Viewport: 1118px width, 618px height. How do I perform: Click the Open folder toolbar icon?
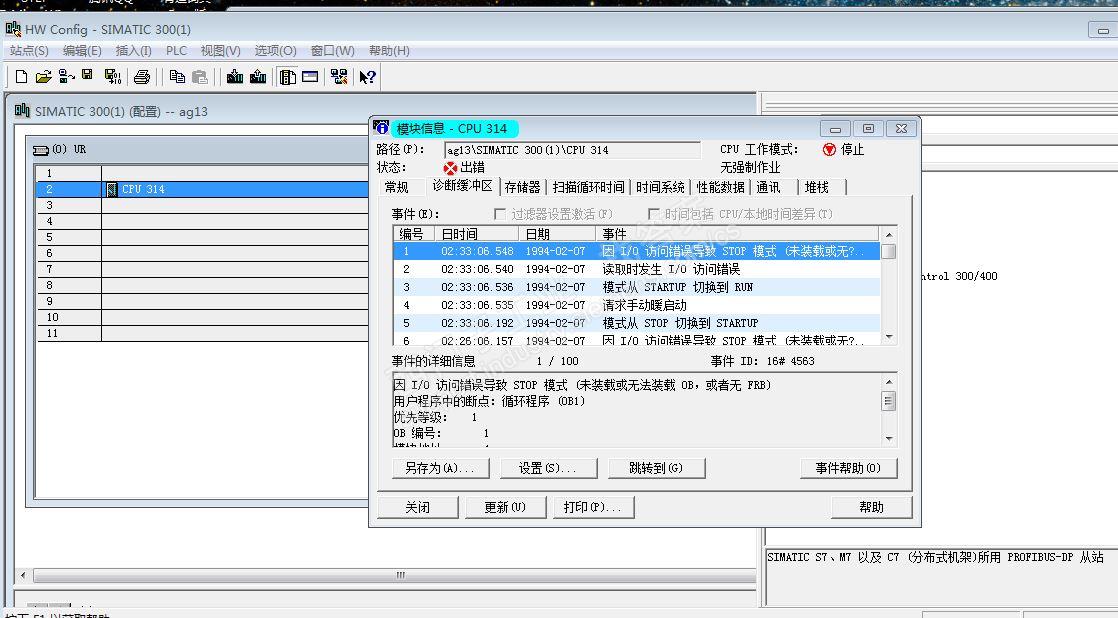[x=43, y=77]
